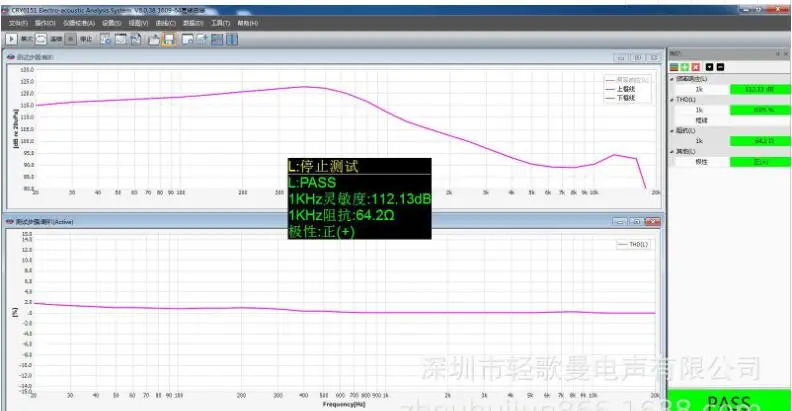Click the 连续 label in the toolbar
792x411 pixels.
pyautogui.click(x=56, y=39)
